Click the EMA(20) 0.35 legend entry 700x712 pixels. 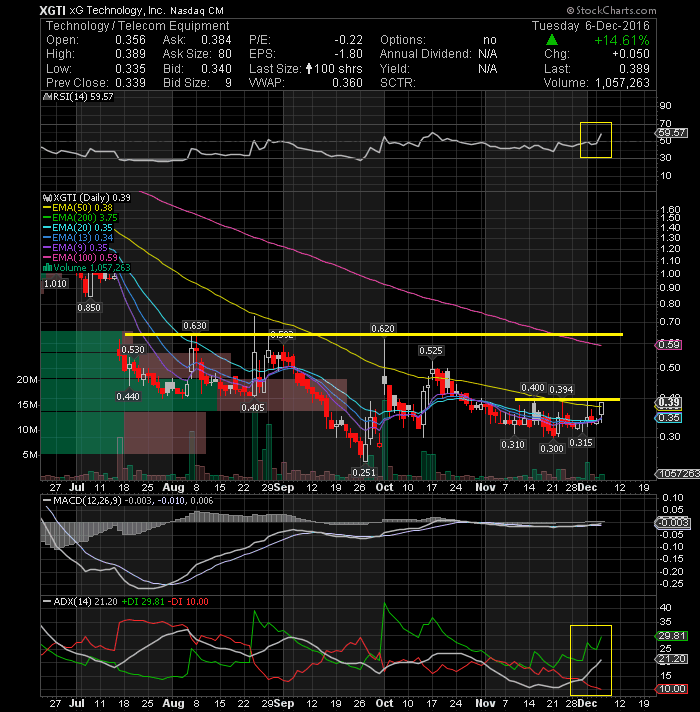82,227
